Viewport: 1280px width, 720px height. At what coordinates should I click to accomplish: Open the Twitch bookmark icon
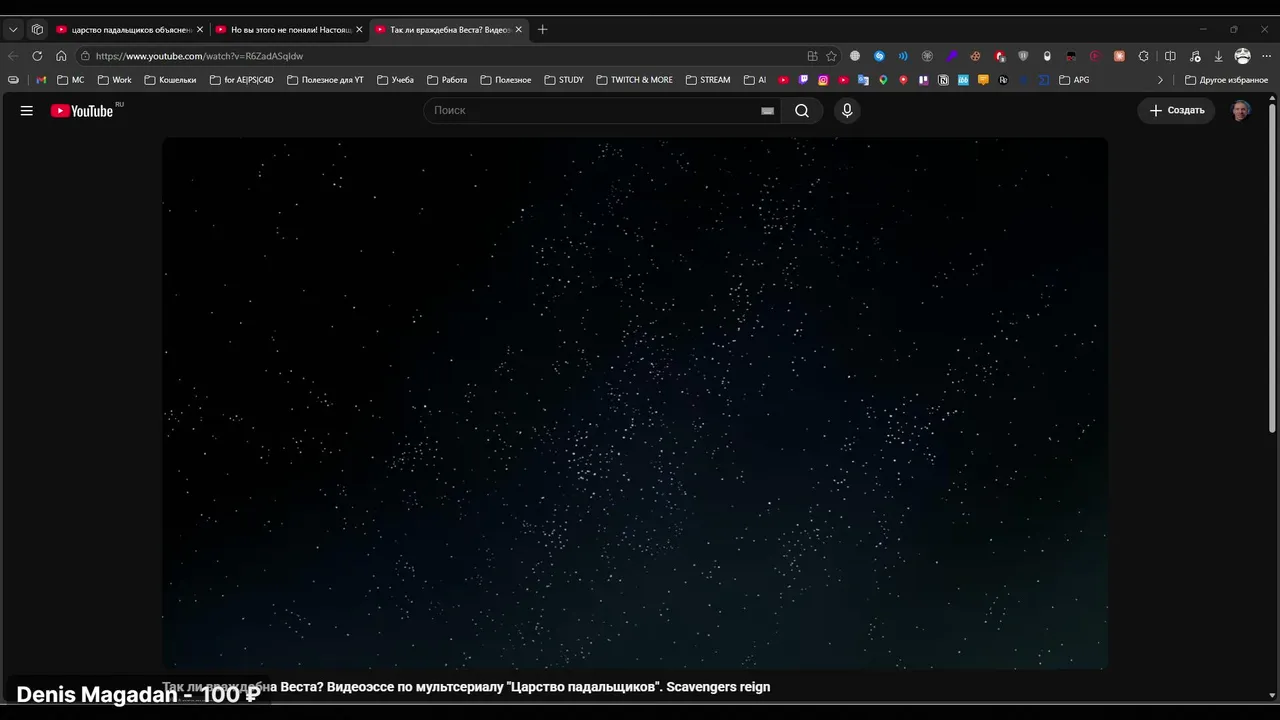click(803, 80)
